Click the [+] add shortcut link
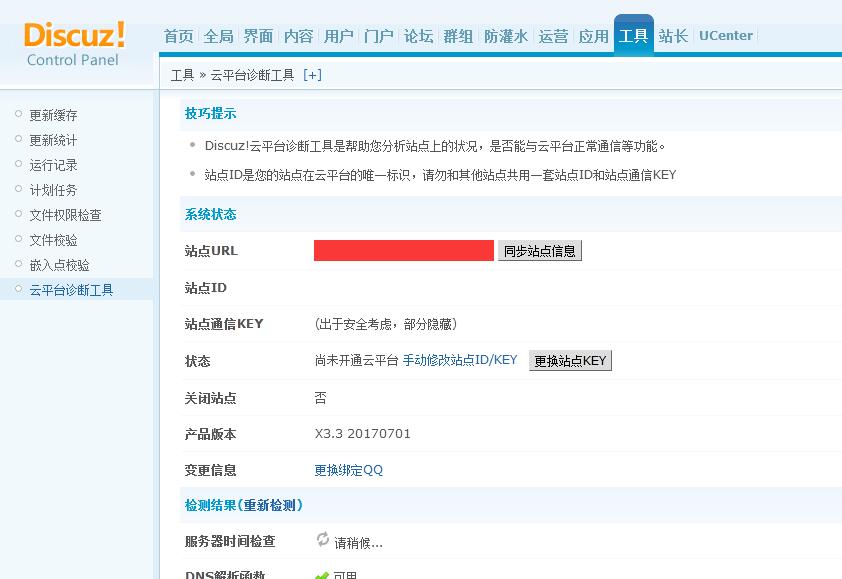The image size is (842, 579). pyautogui.click(x=313, y=75)
